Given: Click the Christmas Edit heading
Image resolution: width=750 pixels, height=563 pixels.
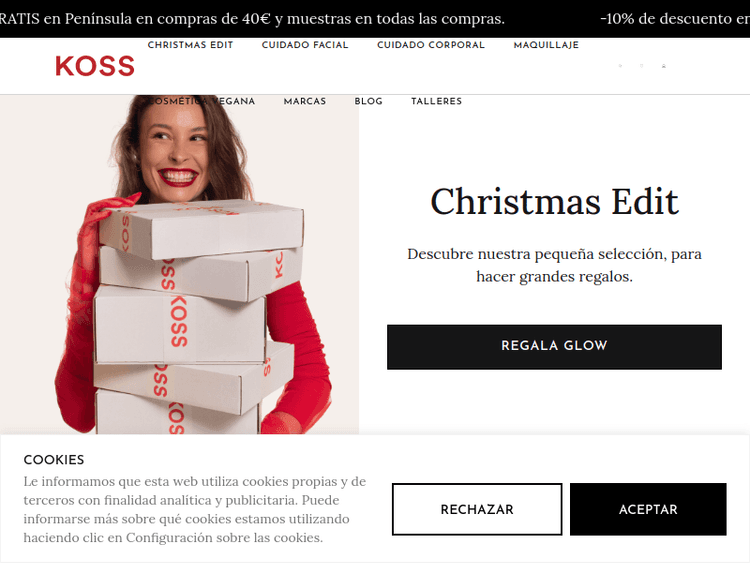Looking at the screenshot, I should (x=554, y=201).
